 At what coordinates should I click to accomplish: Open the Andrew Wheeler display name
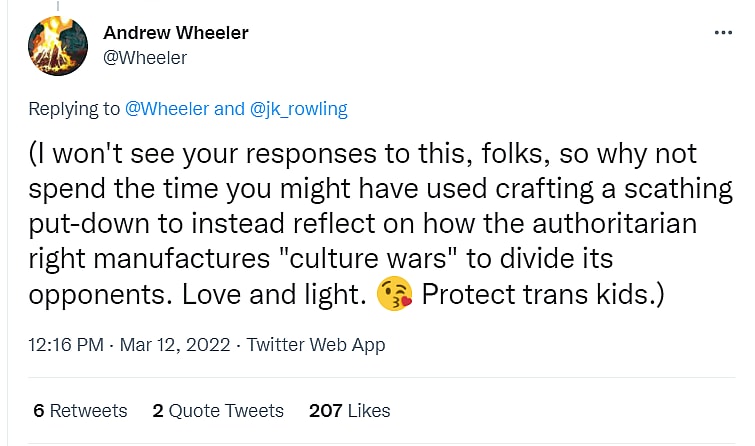tap(176, 33)
